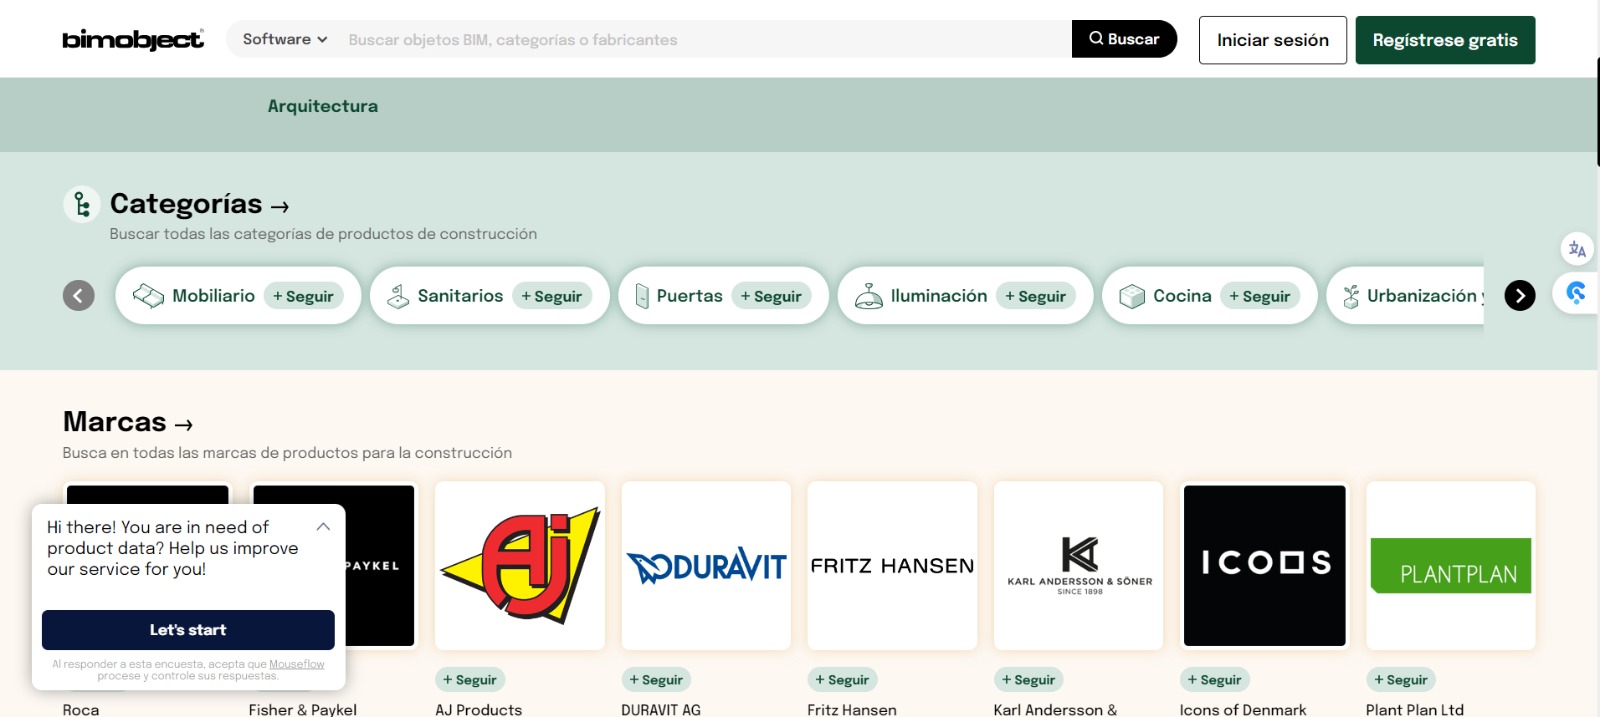Click the BIM object search input field
1600x717 pixels.
[x=700, y=40]
